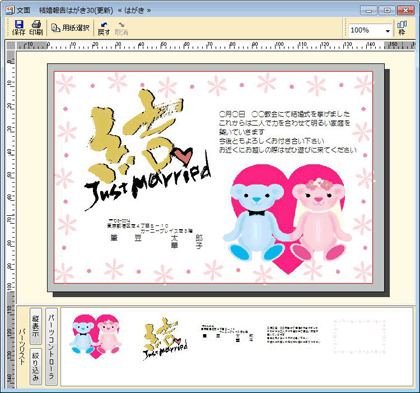Click the 印刷 print icon

(36, 28)
